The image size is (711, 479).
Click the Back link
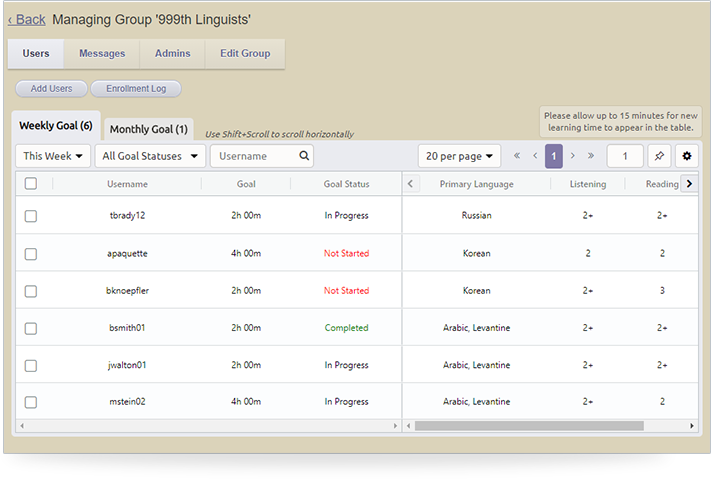pos(27,19)
